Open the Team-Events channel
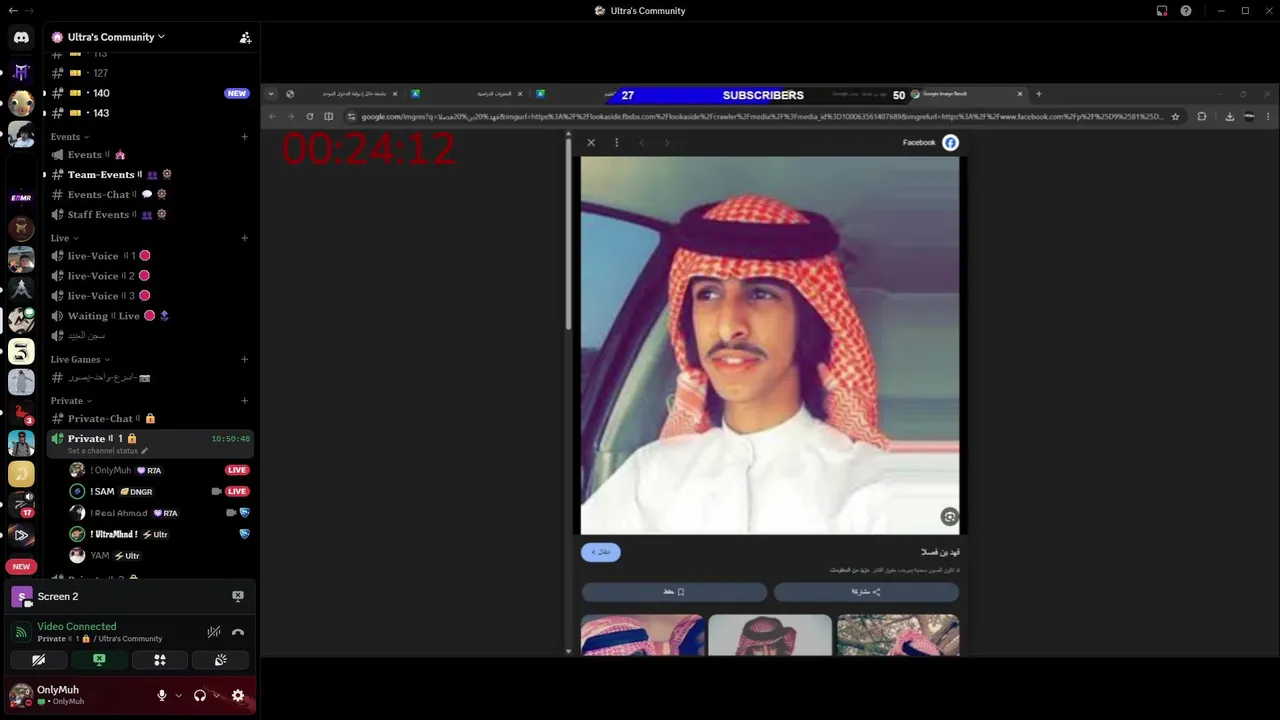The image size is (1280, 720). 149,175
